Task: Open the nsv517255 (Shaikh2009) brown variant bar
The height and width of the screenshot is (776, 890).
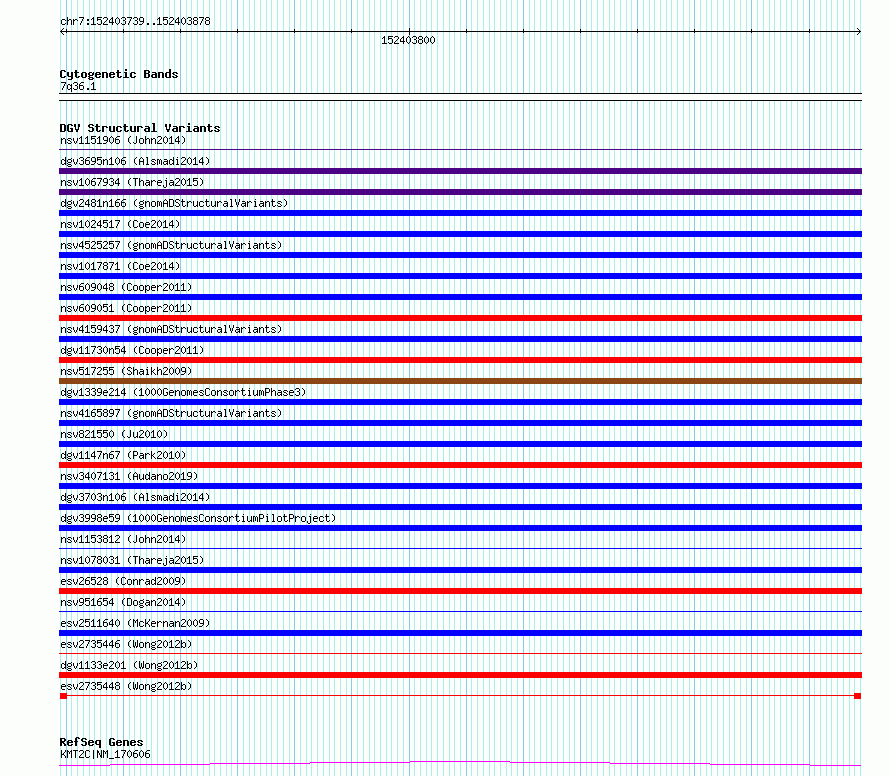Action: tap(460, 381)
